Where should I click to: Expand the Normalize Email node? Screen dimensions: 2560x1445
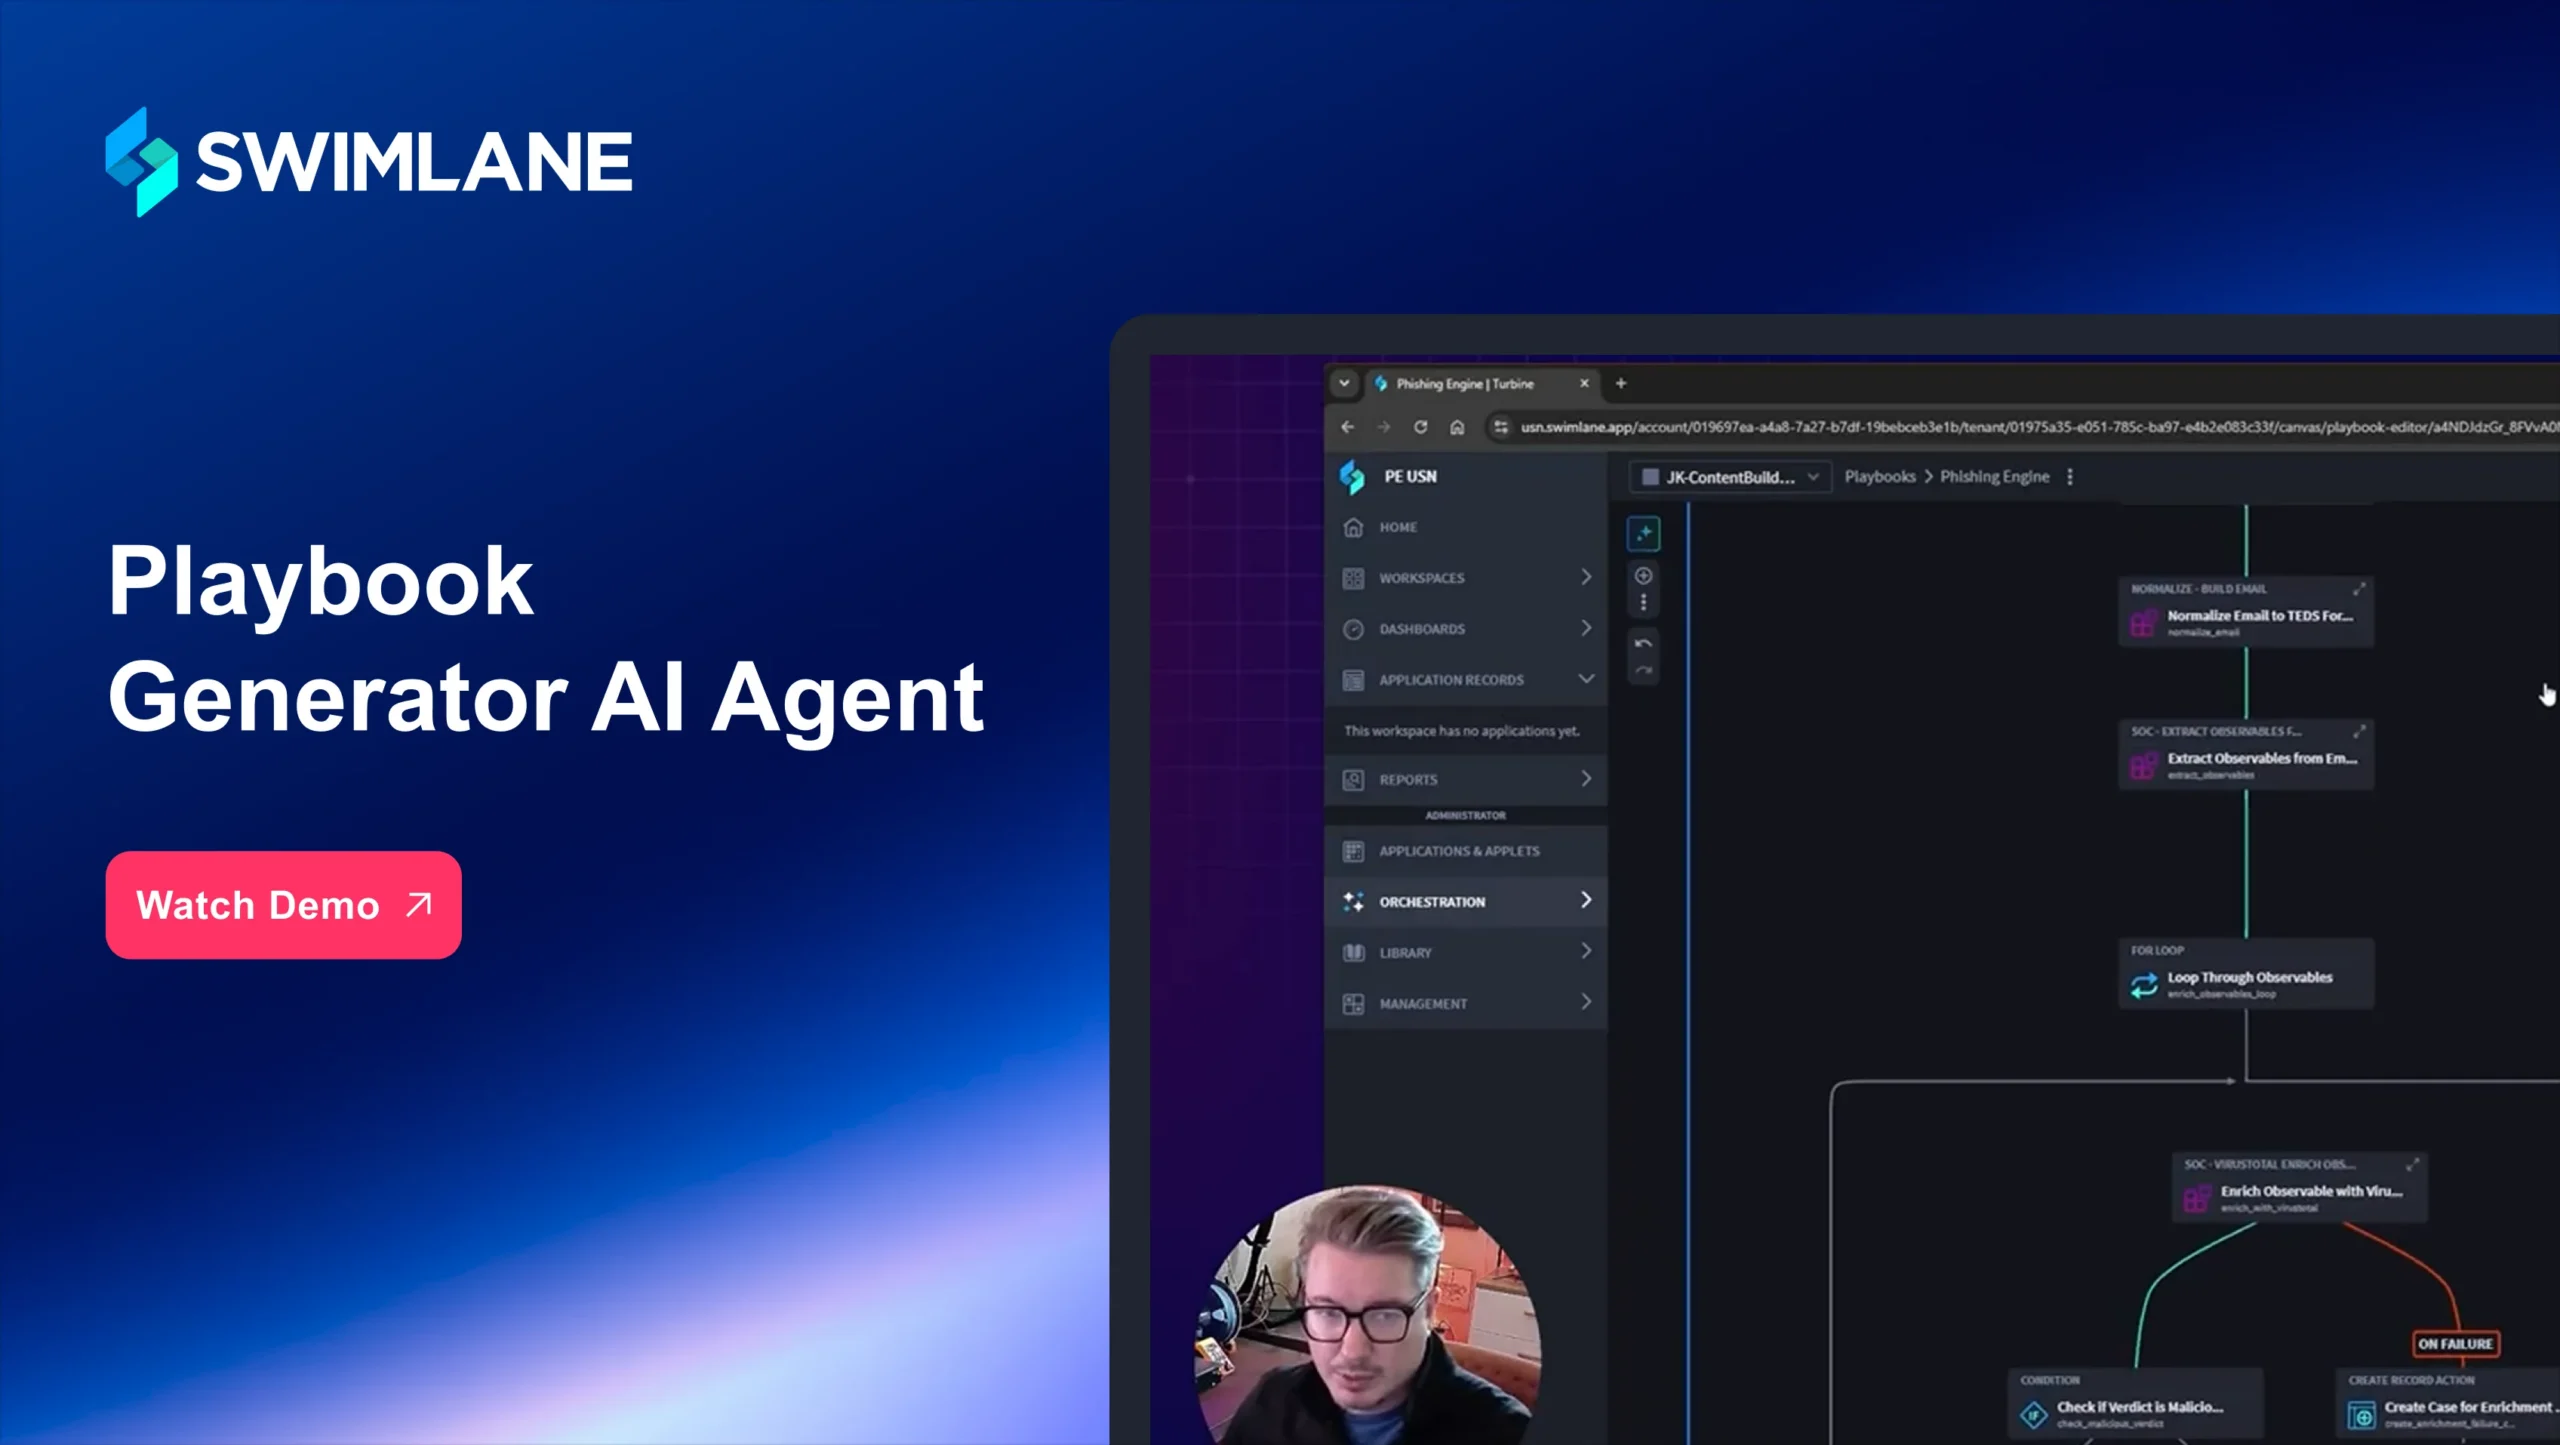point(2359,588)
